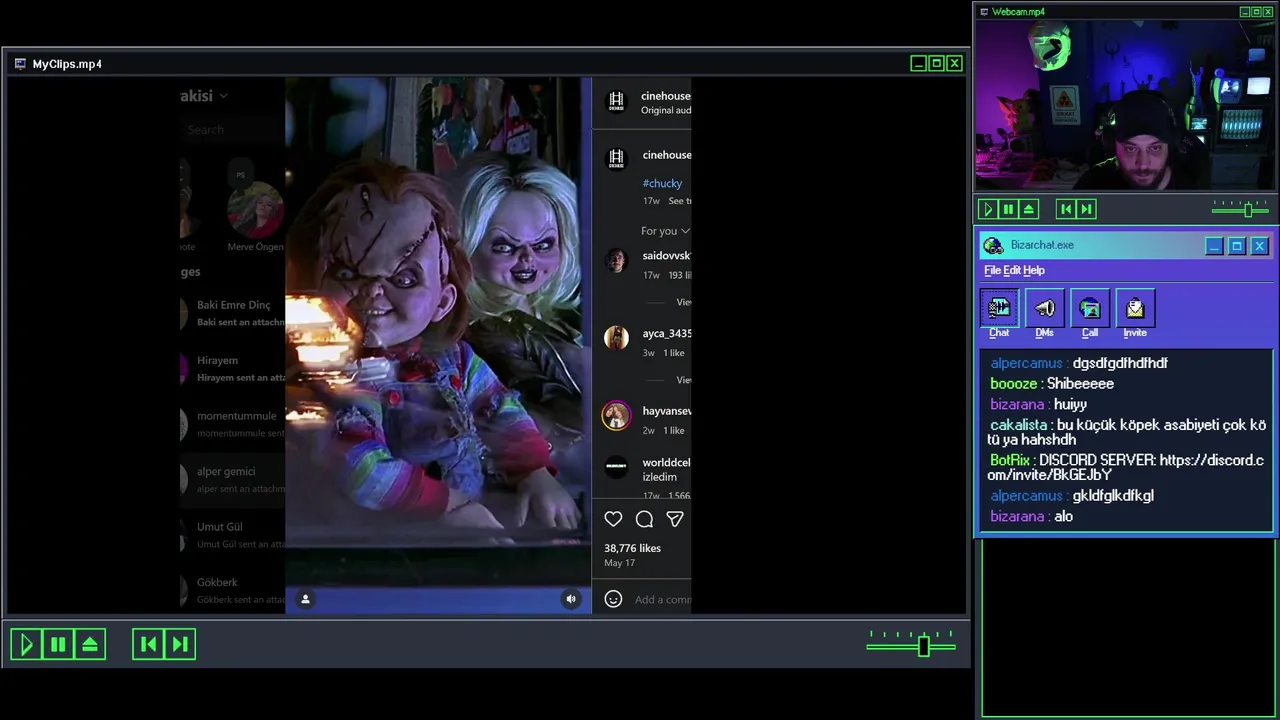Play the MyClips.mp4 video
The width and height of the screenshot is (1280, 720).
[27, 645]
